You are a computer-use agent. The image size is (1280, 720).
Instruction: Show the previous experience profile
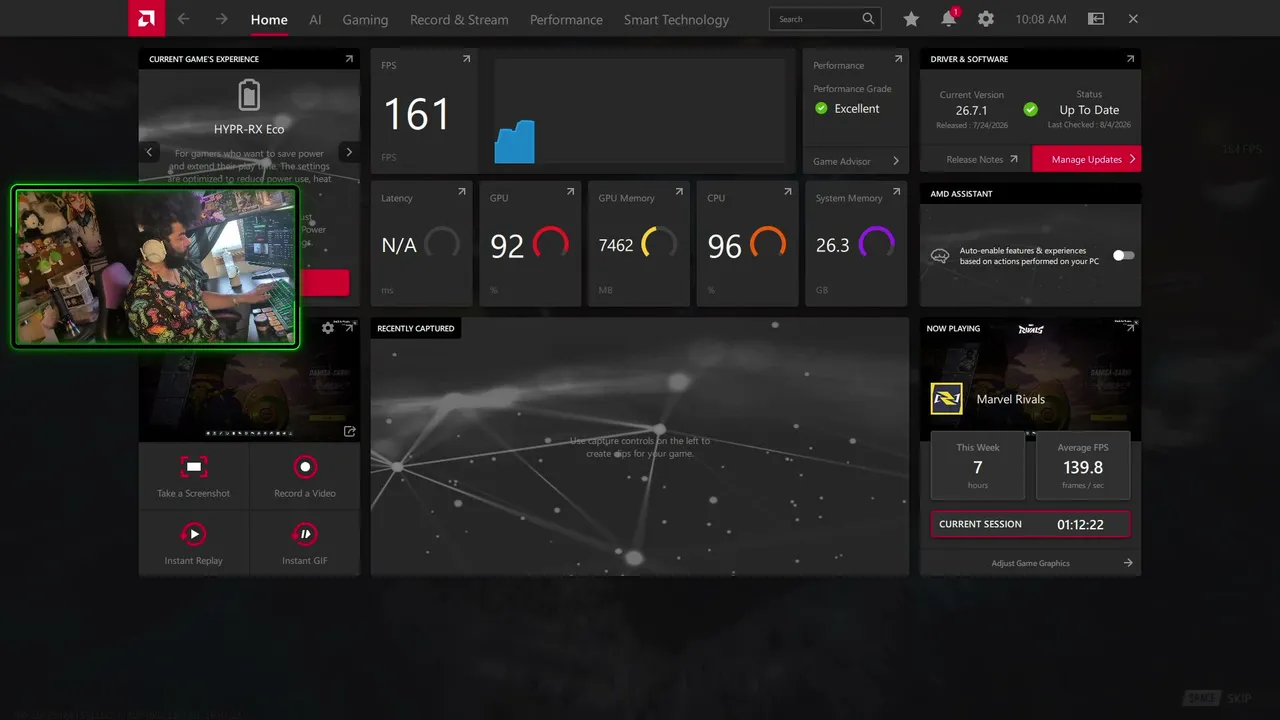pyautogui.click(x=150, y=152)
